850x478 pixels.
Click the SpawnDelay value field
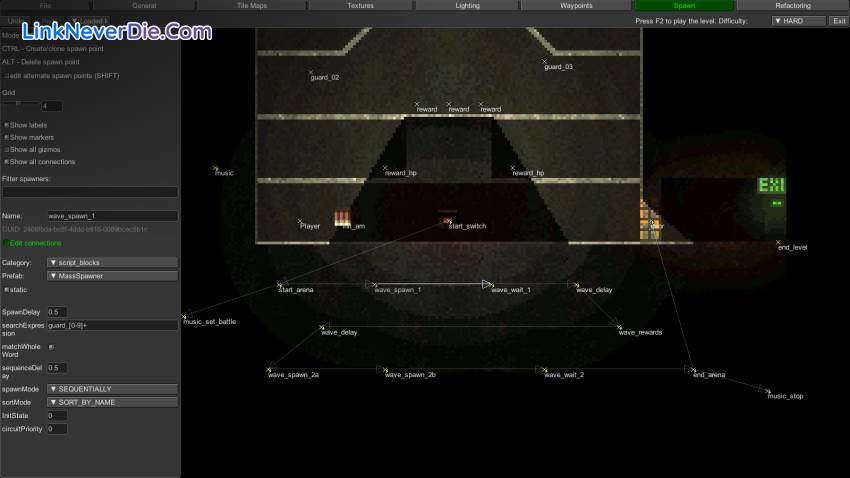click(57, 312)
